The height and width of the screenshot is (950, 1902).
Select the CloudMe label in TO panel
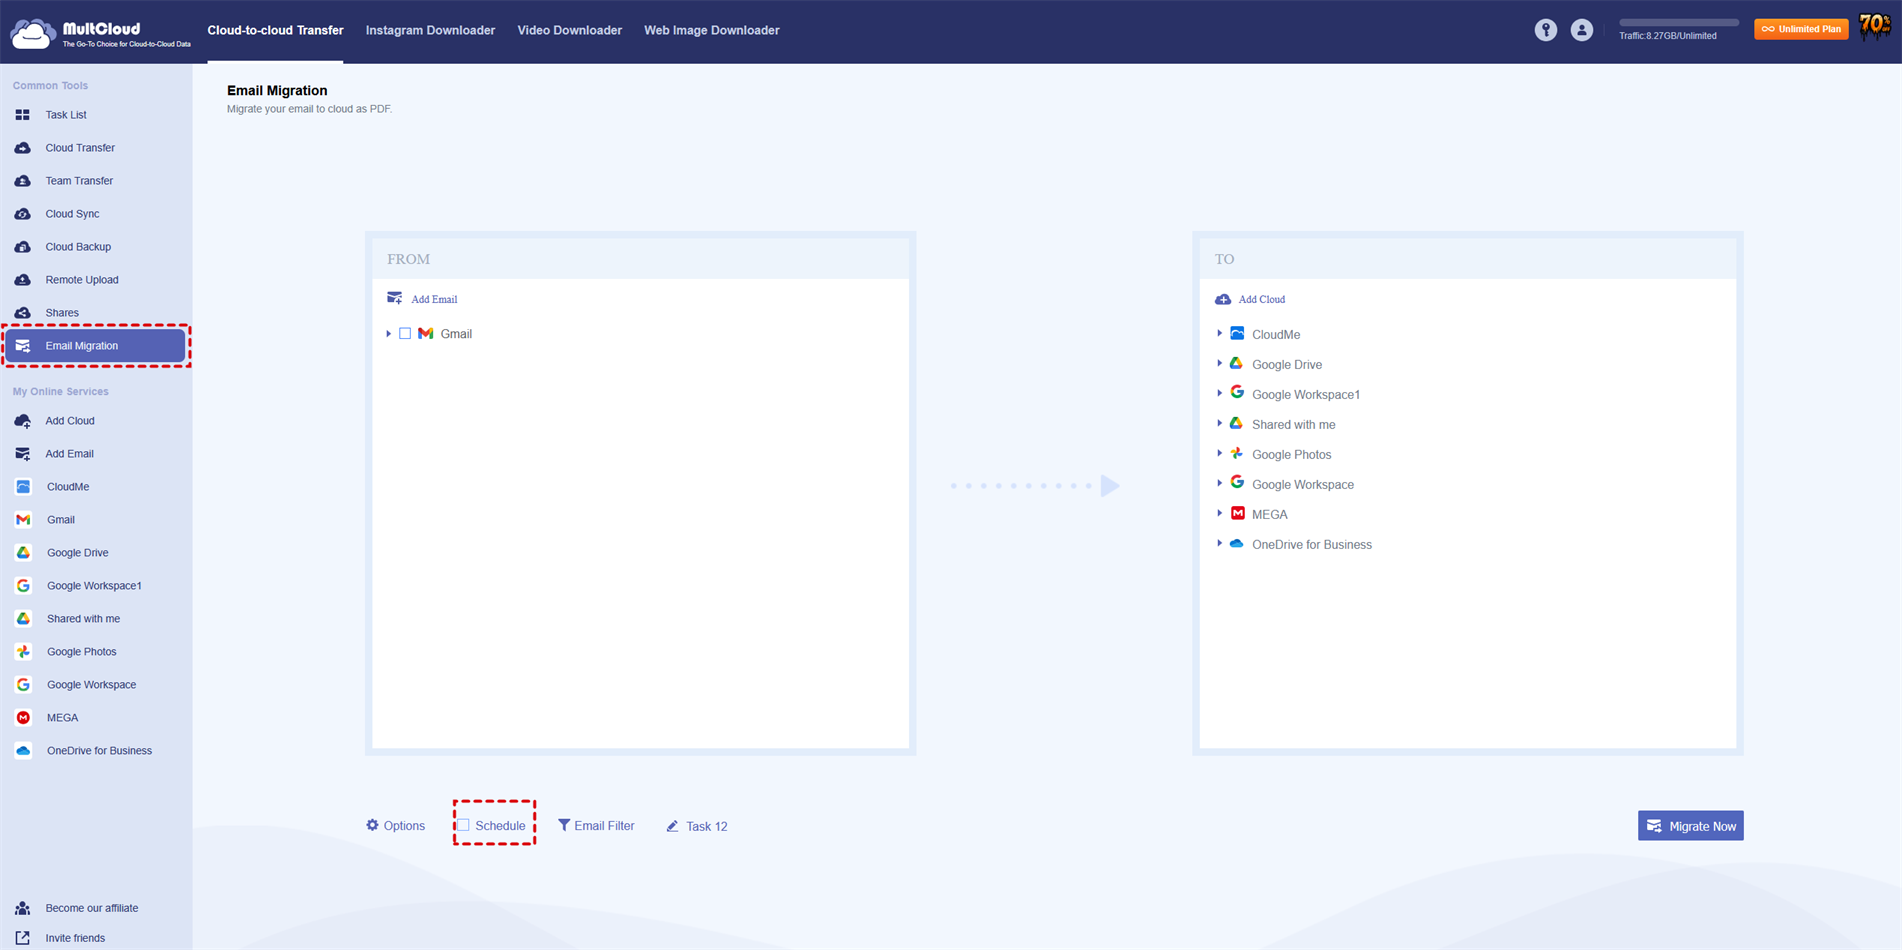click(x=1276, y=335)
